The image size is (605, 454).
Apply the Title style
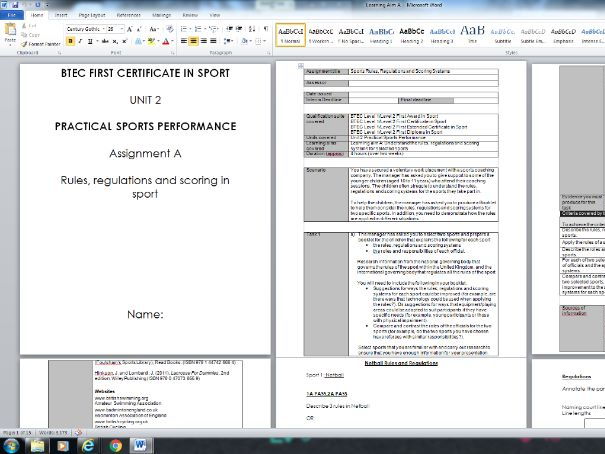[472, 35]
